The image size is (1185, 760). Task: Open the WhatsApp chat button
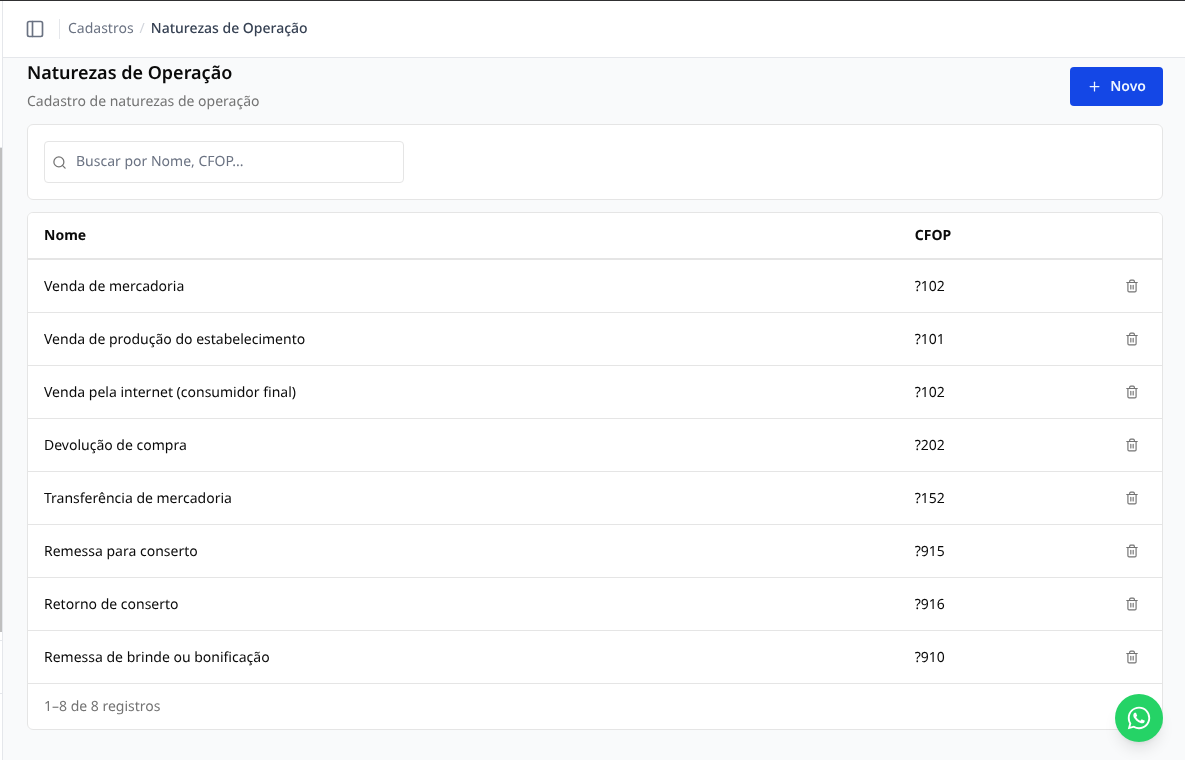[x=1138, y=718]
